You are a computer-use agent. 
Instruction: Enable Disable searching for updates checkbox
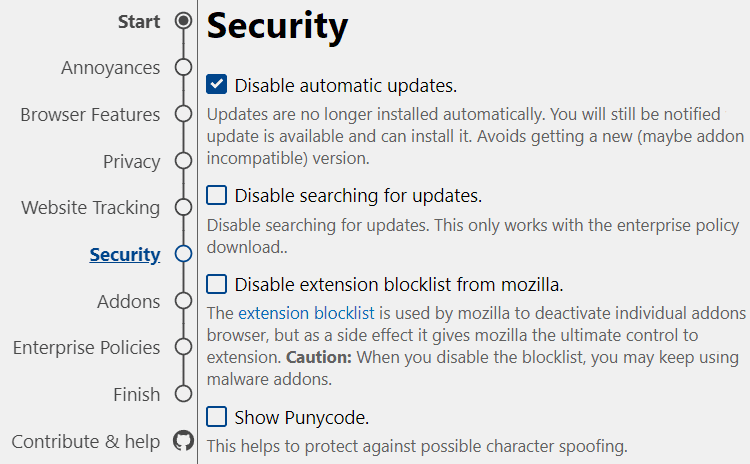[217, 195]
